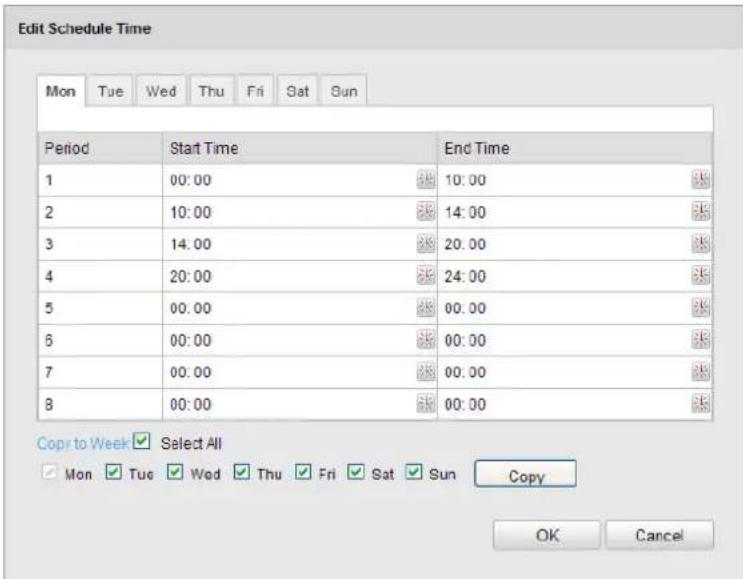This screenshot has height=579, width=743.
Task: Click the Start Time column header
Action: [299, 148]
